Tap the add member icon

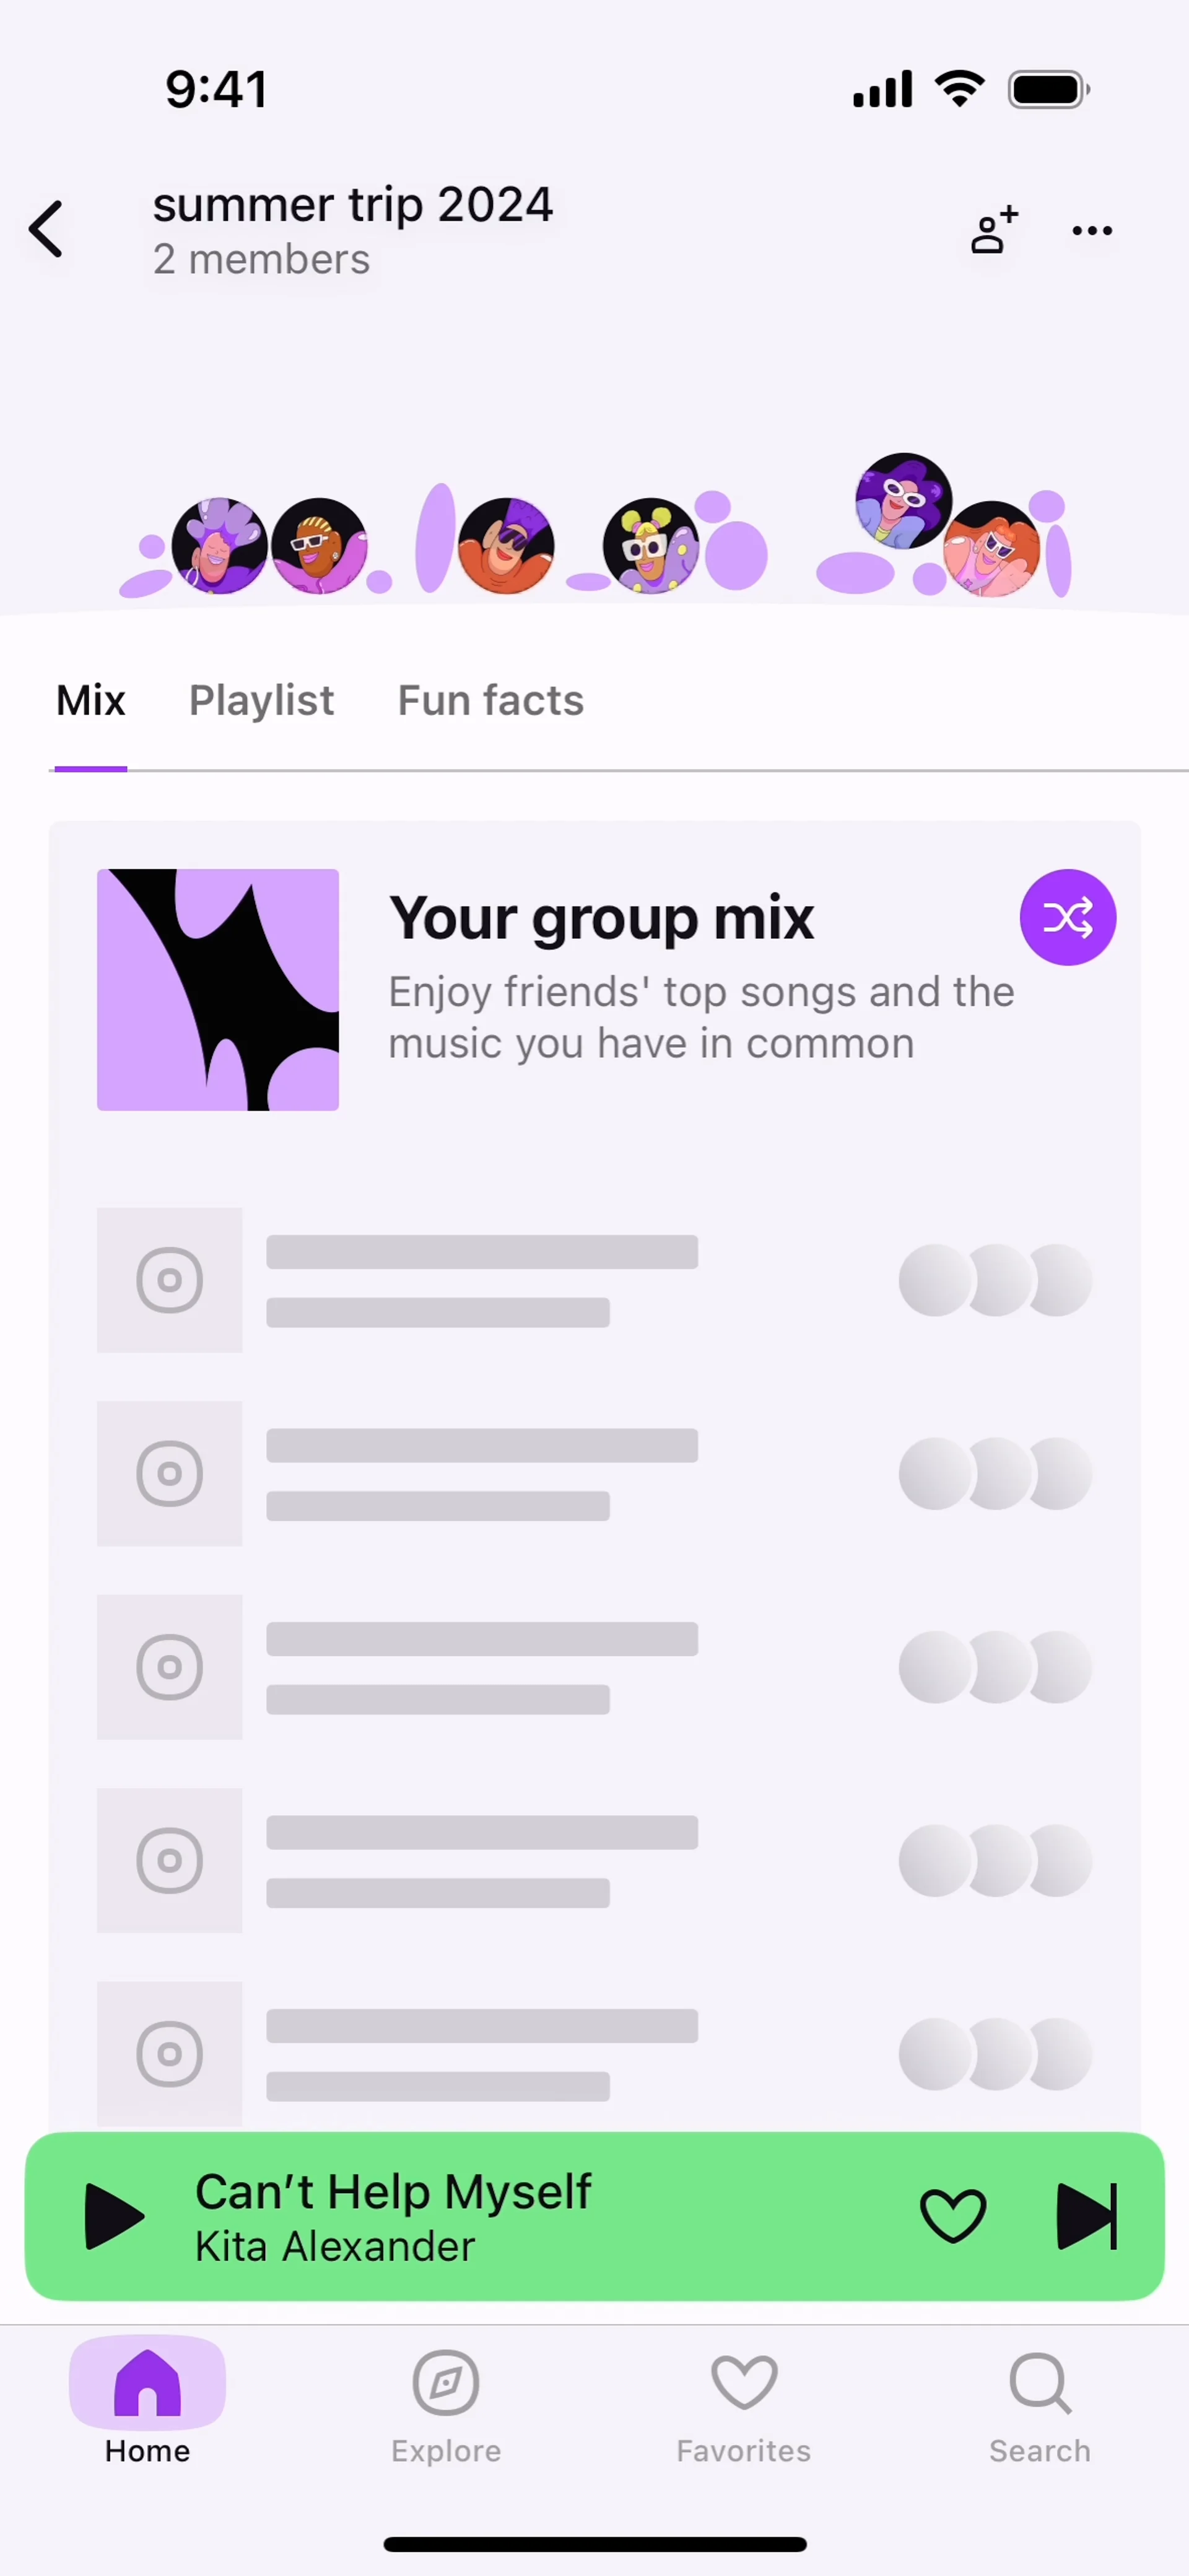tap(993, 230)
